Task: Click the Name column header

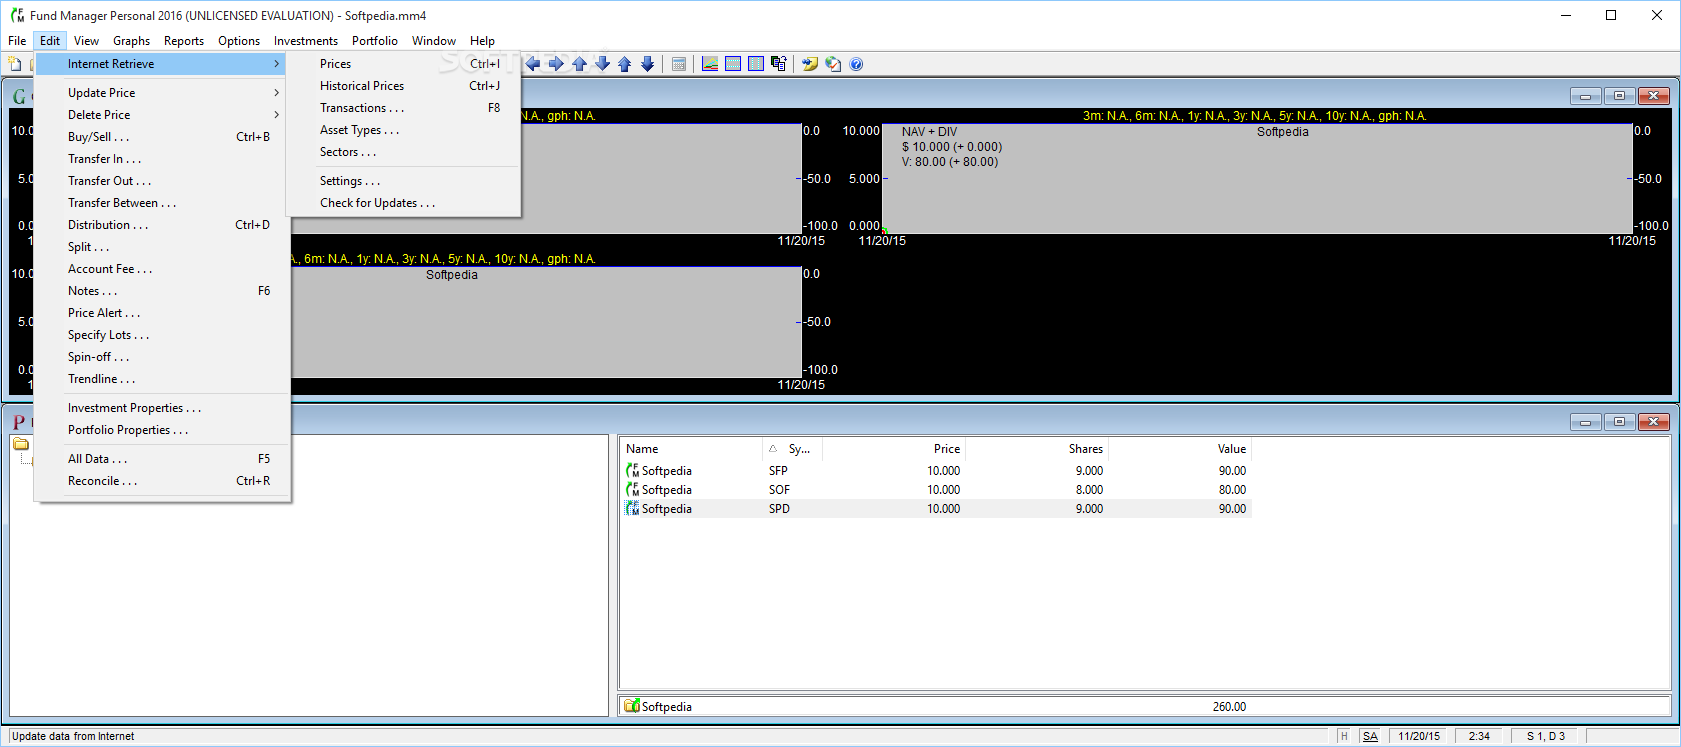Action: pos(692,449)
